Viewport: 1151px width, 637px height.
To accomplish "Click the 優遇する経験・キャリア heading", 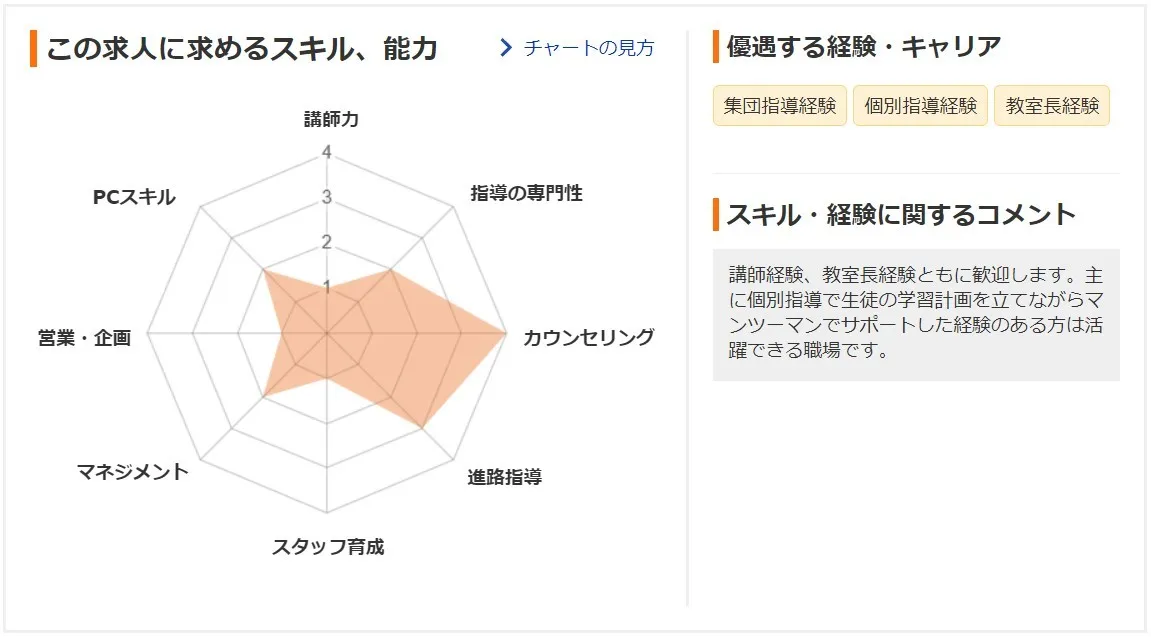I will (x=864, y=47).
